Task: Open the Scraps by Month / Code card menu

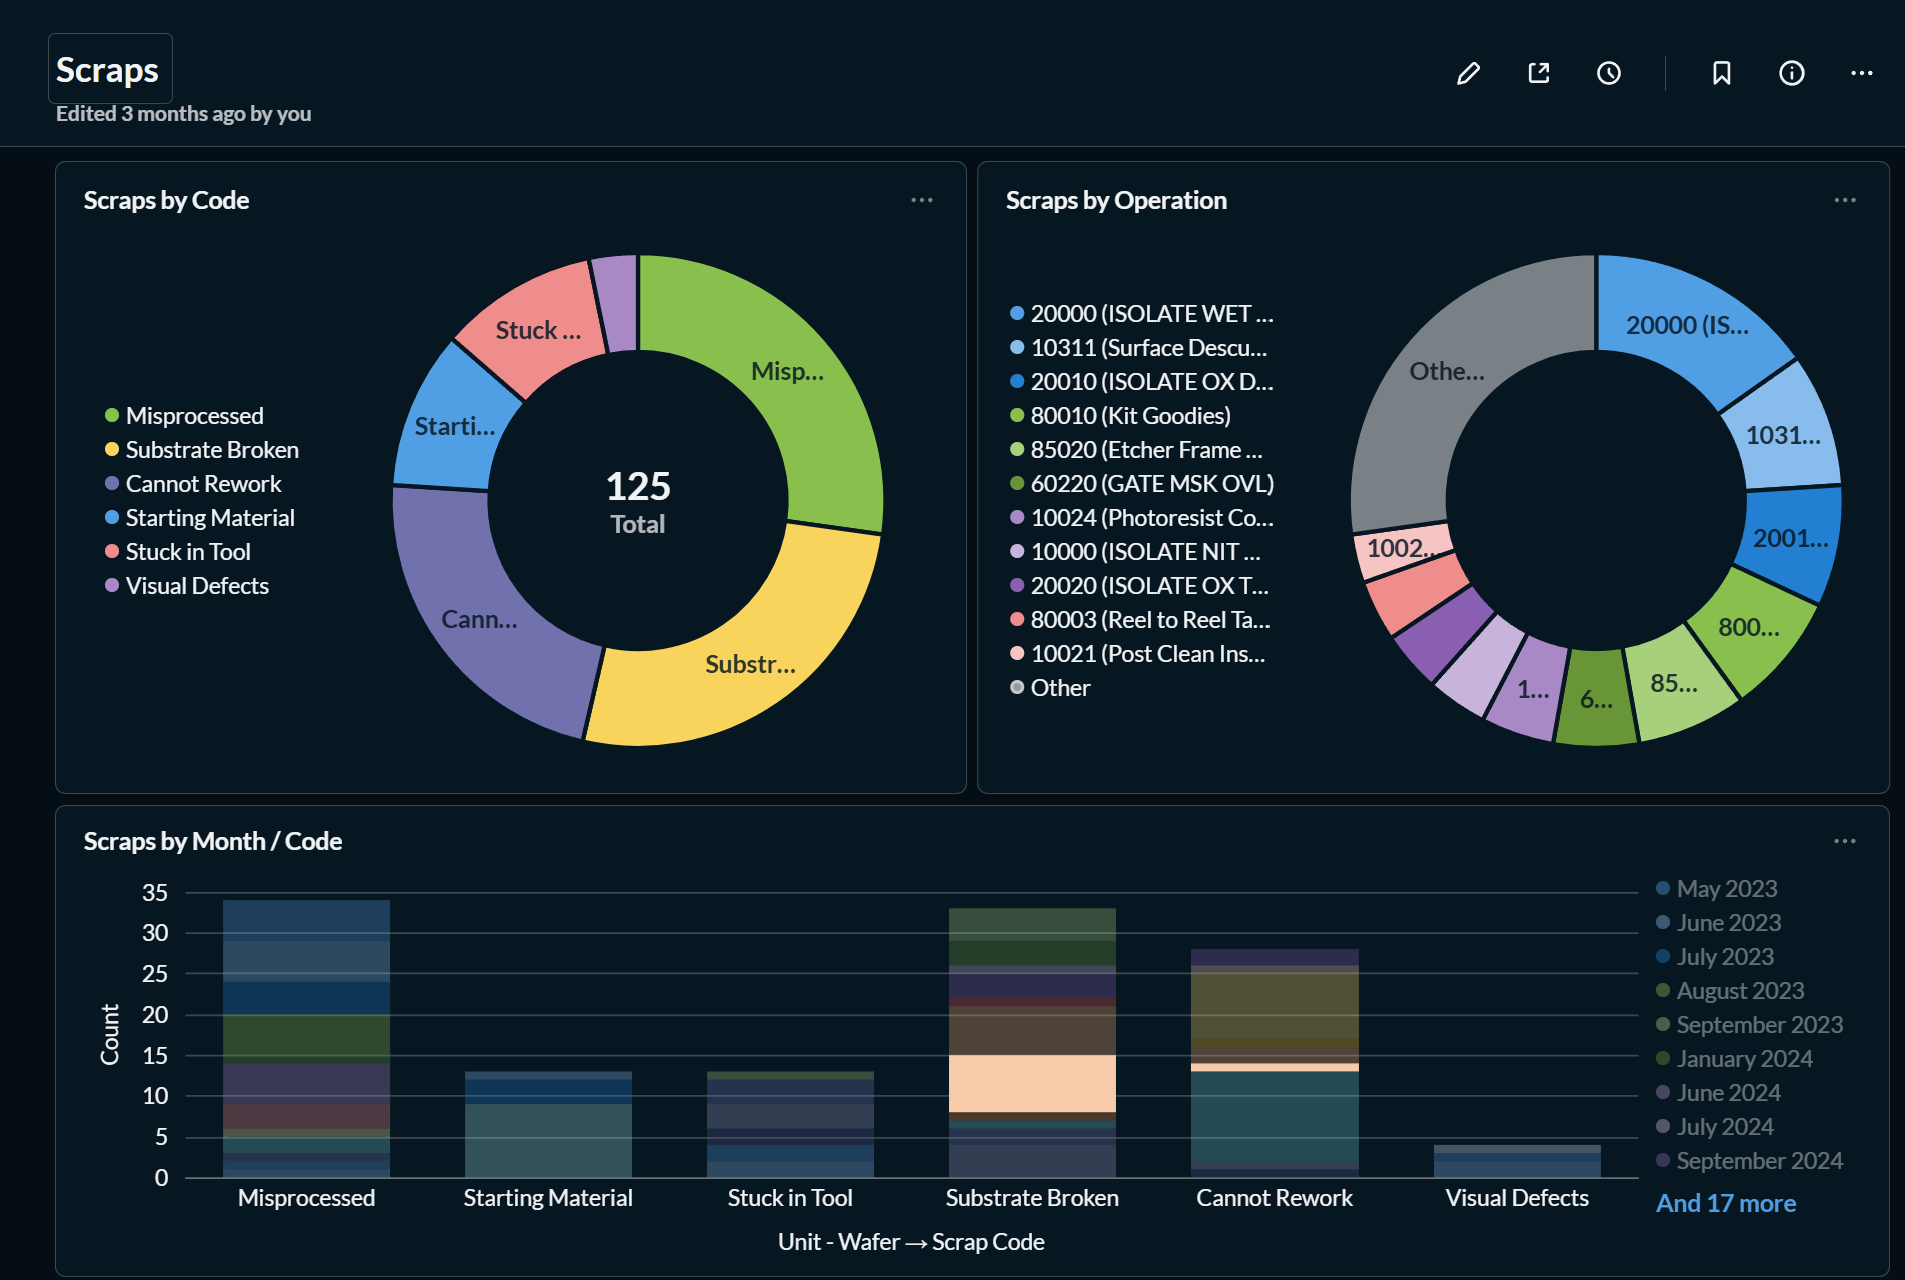Action: tap(1845, 841)
